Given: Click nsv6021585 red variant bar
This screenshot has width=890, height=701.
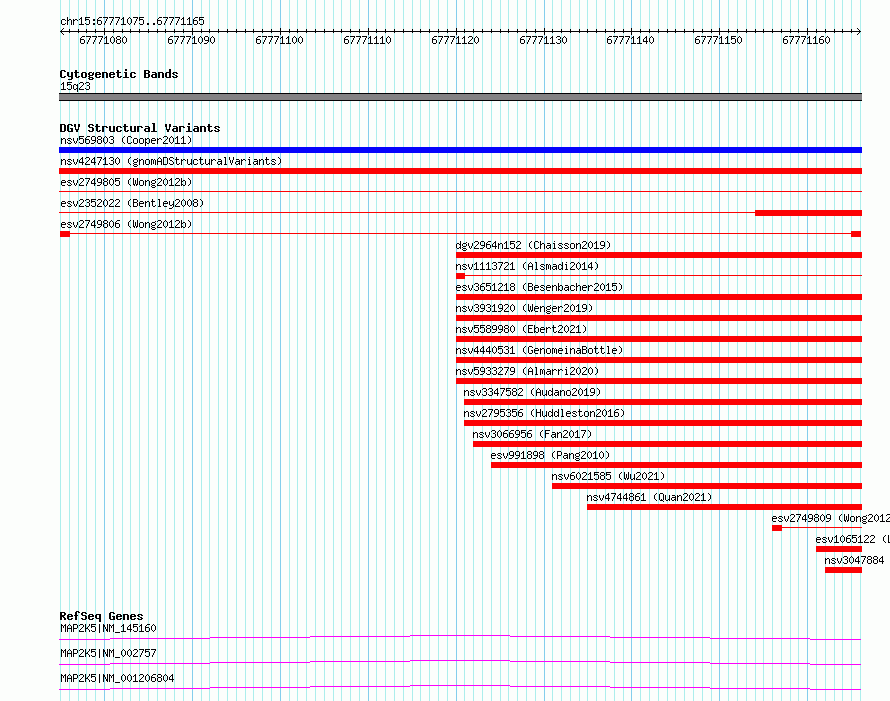Looking at the screenshot, I should point(707,486).
